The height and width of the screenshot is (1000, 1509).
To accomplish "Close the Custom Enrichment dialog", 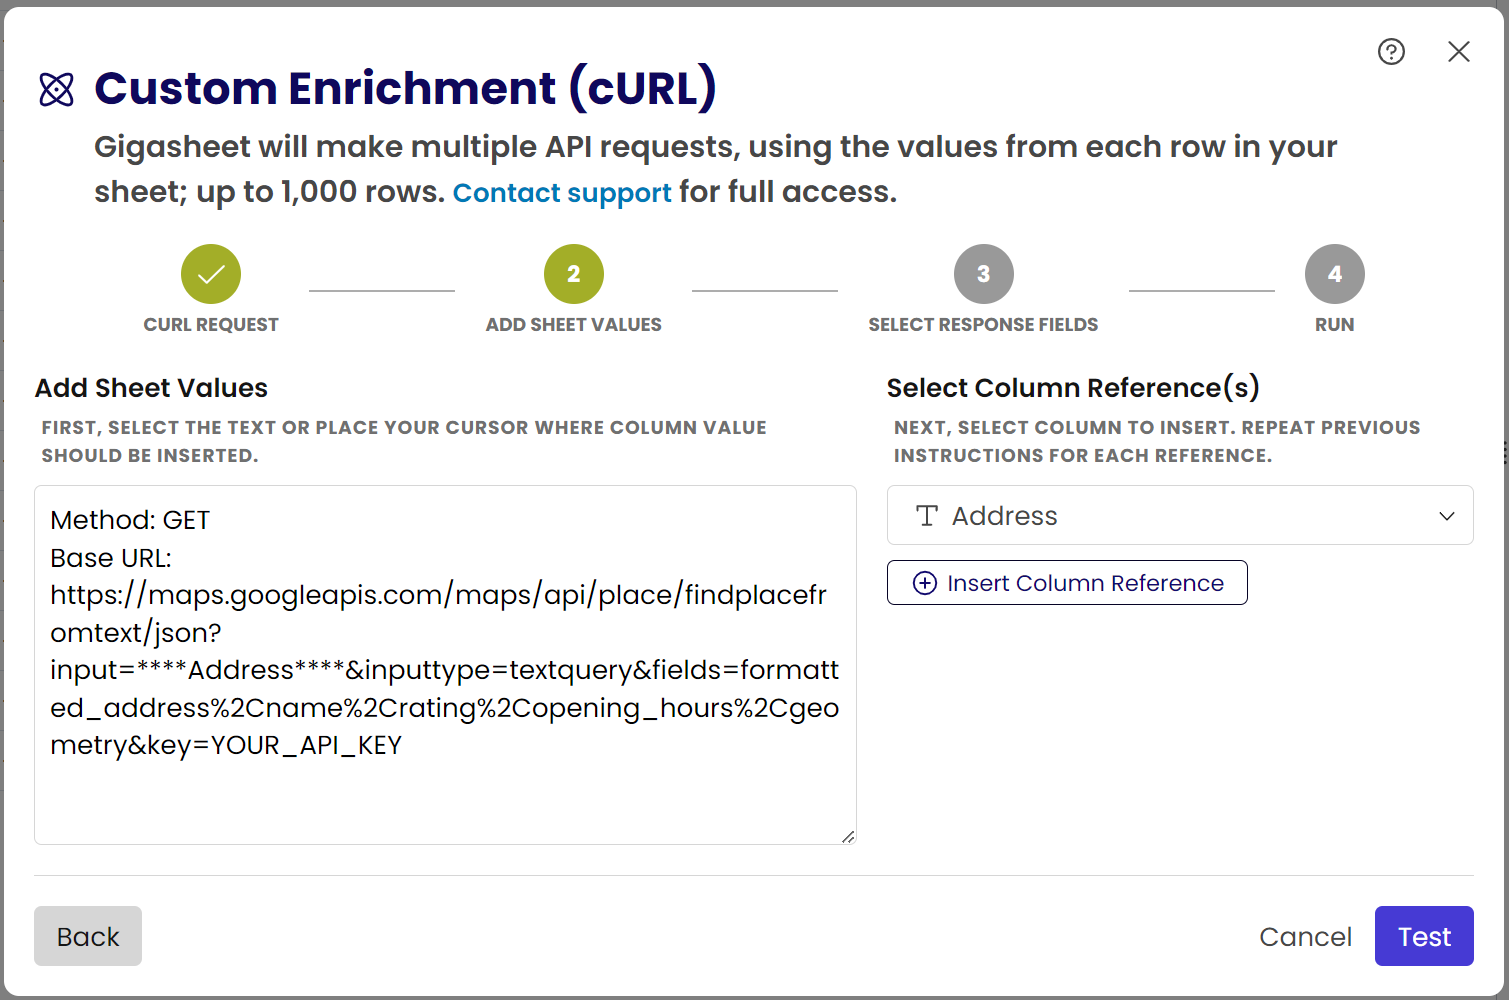I will click(x=1458, y=52).
